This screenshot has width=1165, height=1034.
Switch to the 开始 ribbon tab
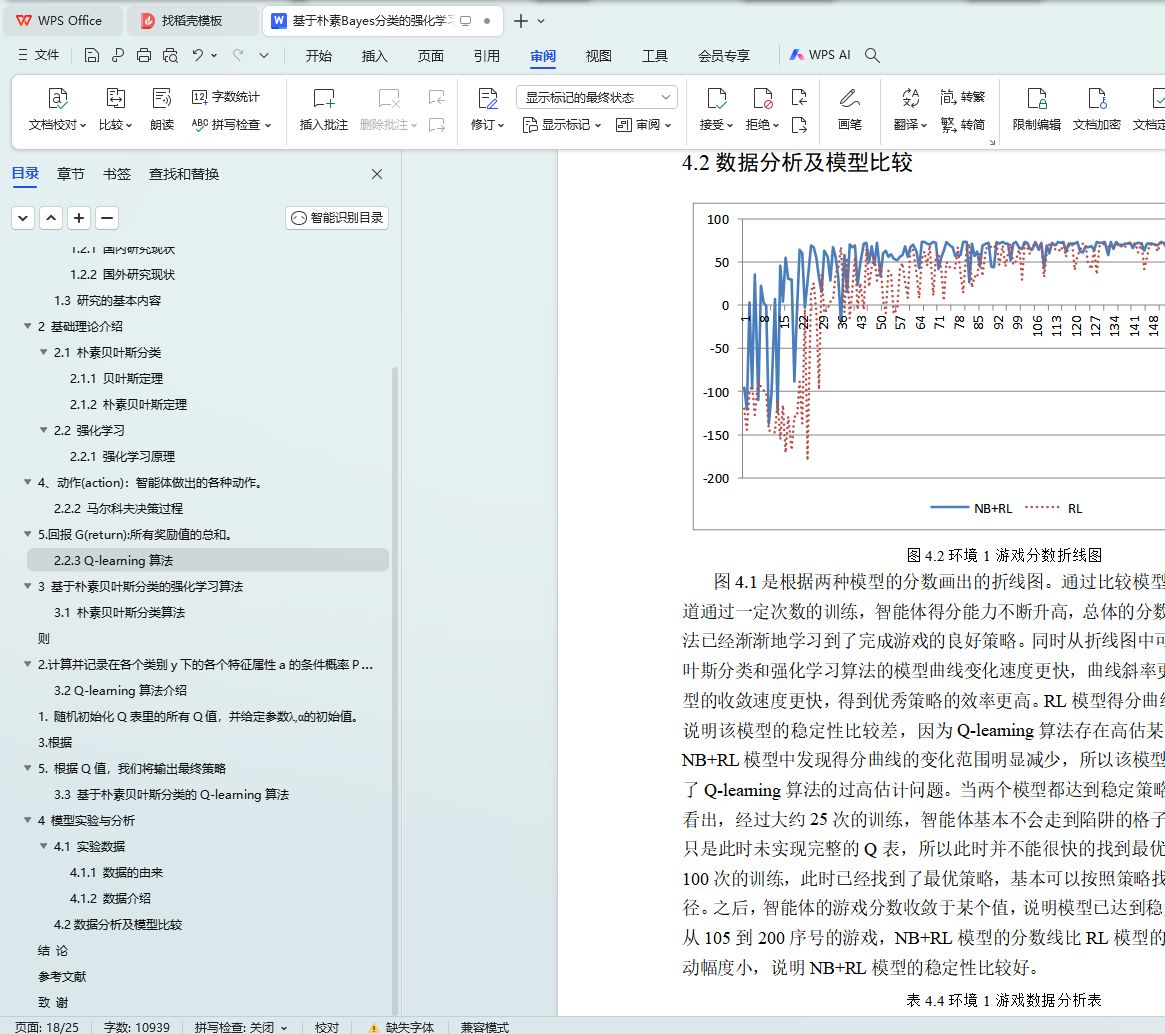coord(319,56)
